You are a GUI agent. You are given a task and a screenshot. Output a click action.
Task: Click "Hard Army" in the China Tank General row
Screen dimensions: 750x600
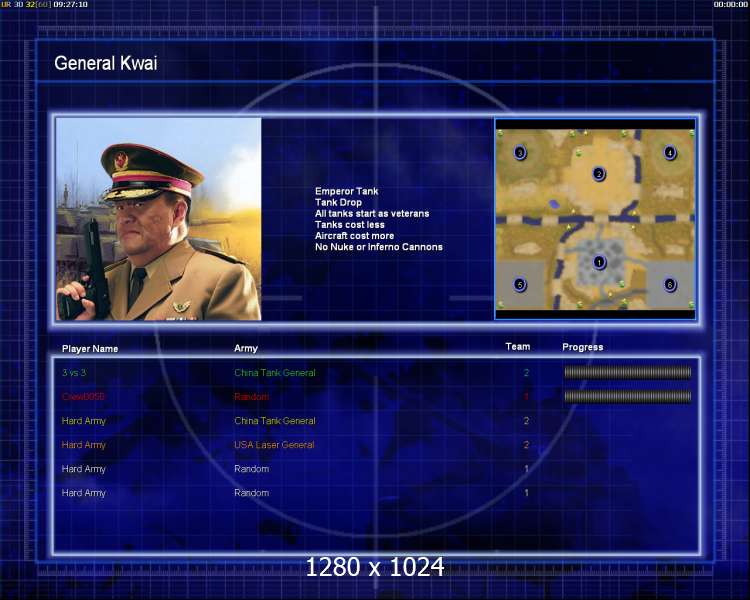[84, 421]
